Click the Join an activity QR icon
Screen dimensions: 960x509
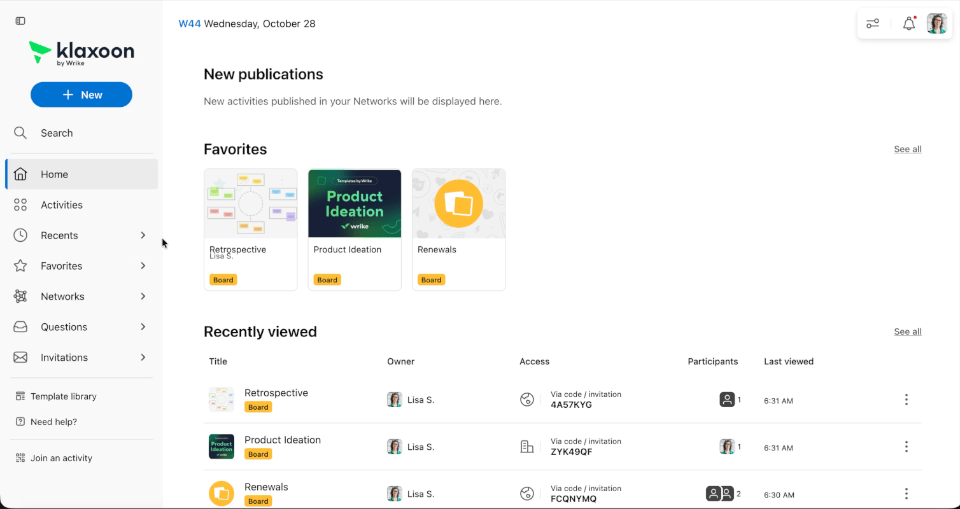[x=20, y=458]
